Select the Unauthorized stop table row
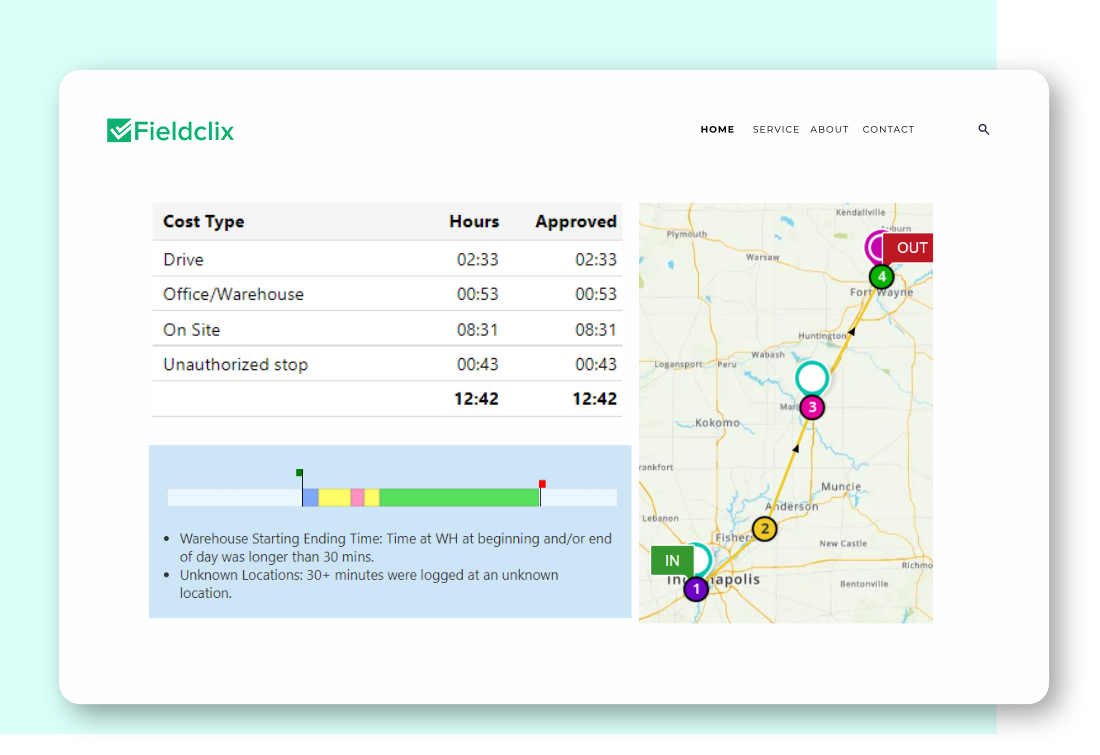1100x755 pixels. coord(387,364)
